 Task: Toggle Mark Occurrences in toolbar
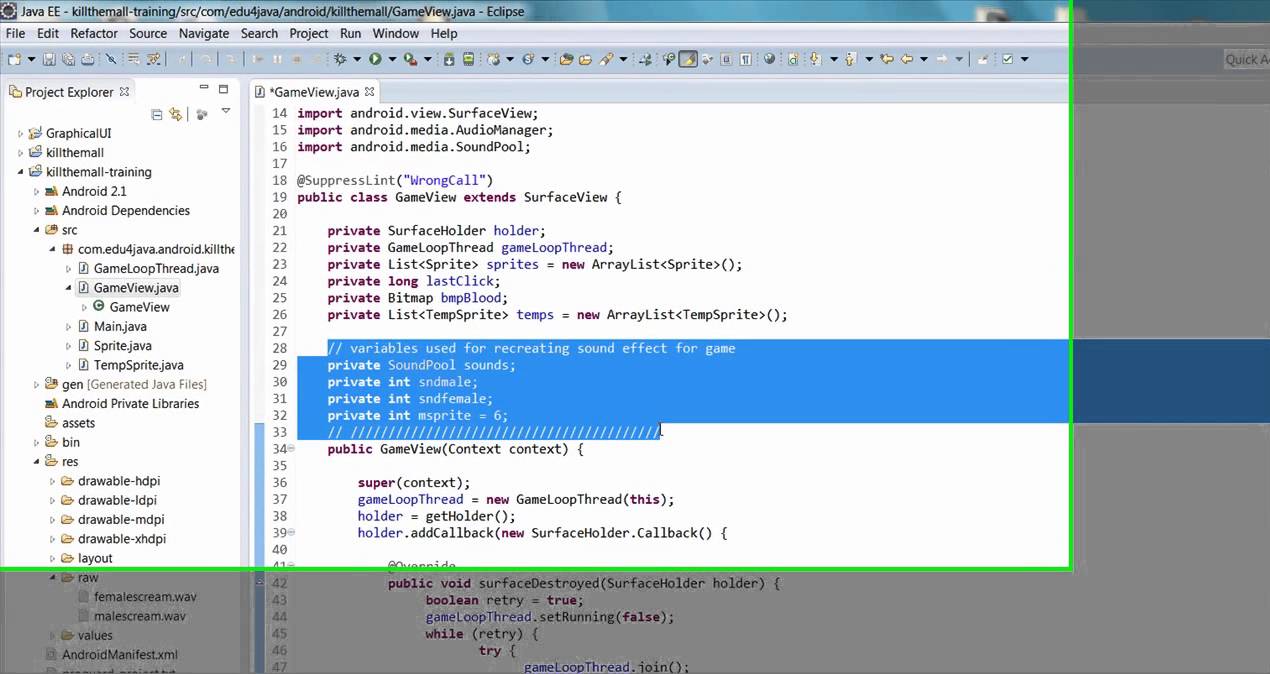coord(688,59)
